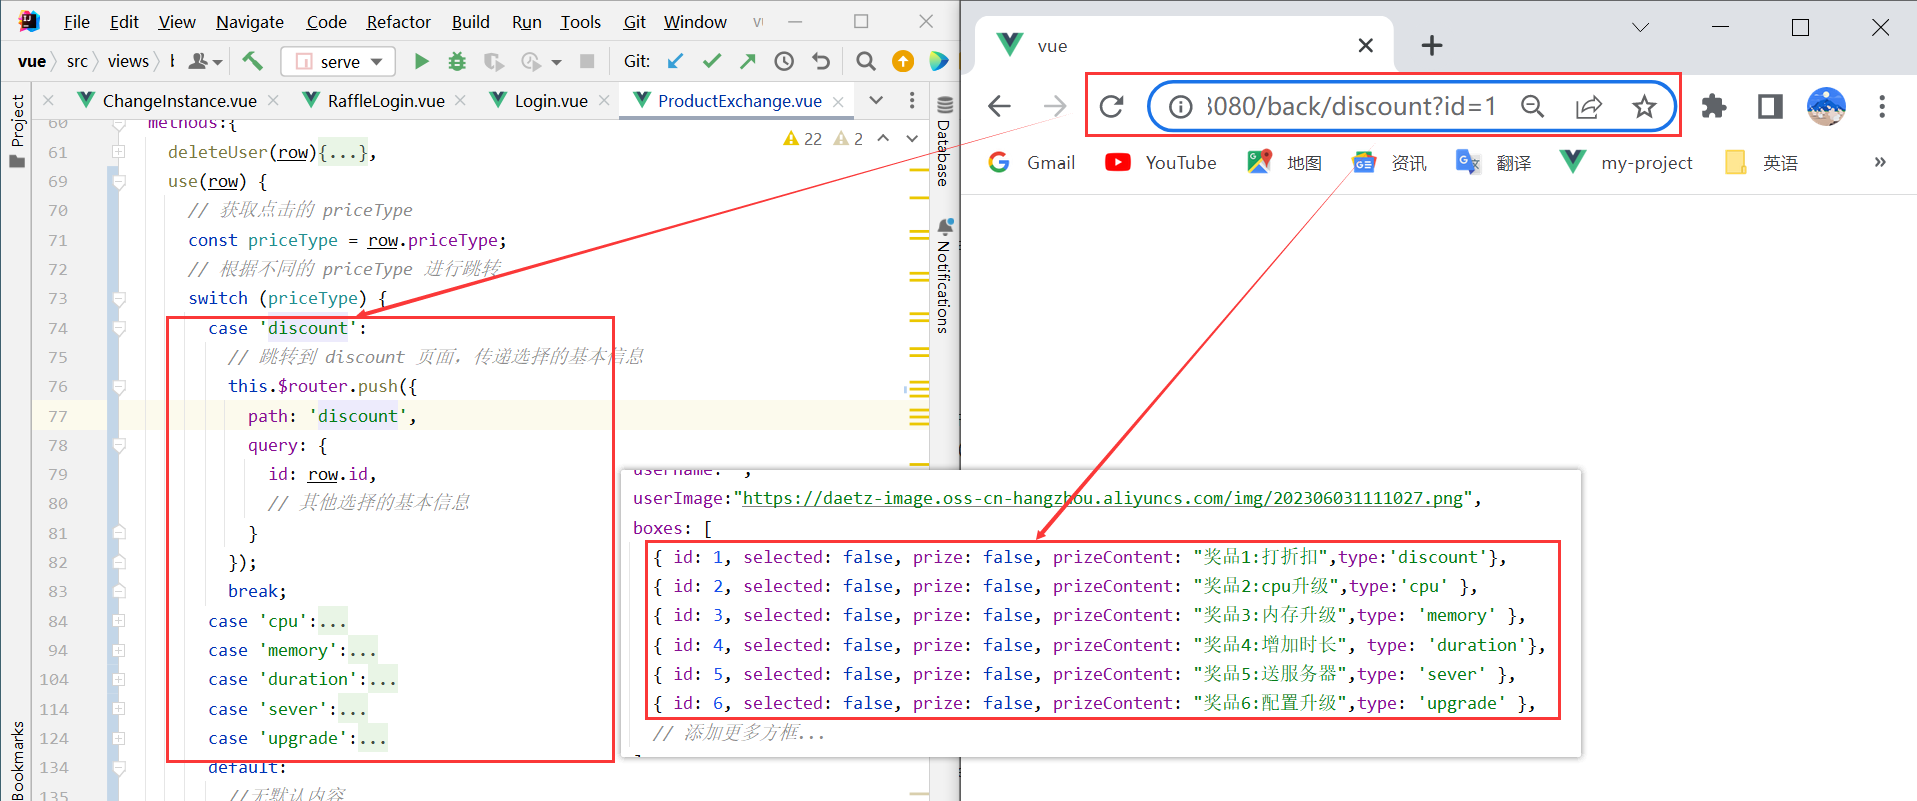The width and height of the screenshot is (1917, 801).
Task: Open warnings indicator showing 22
Action: click(803, 139)
